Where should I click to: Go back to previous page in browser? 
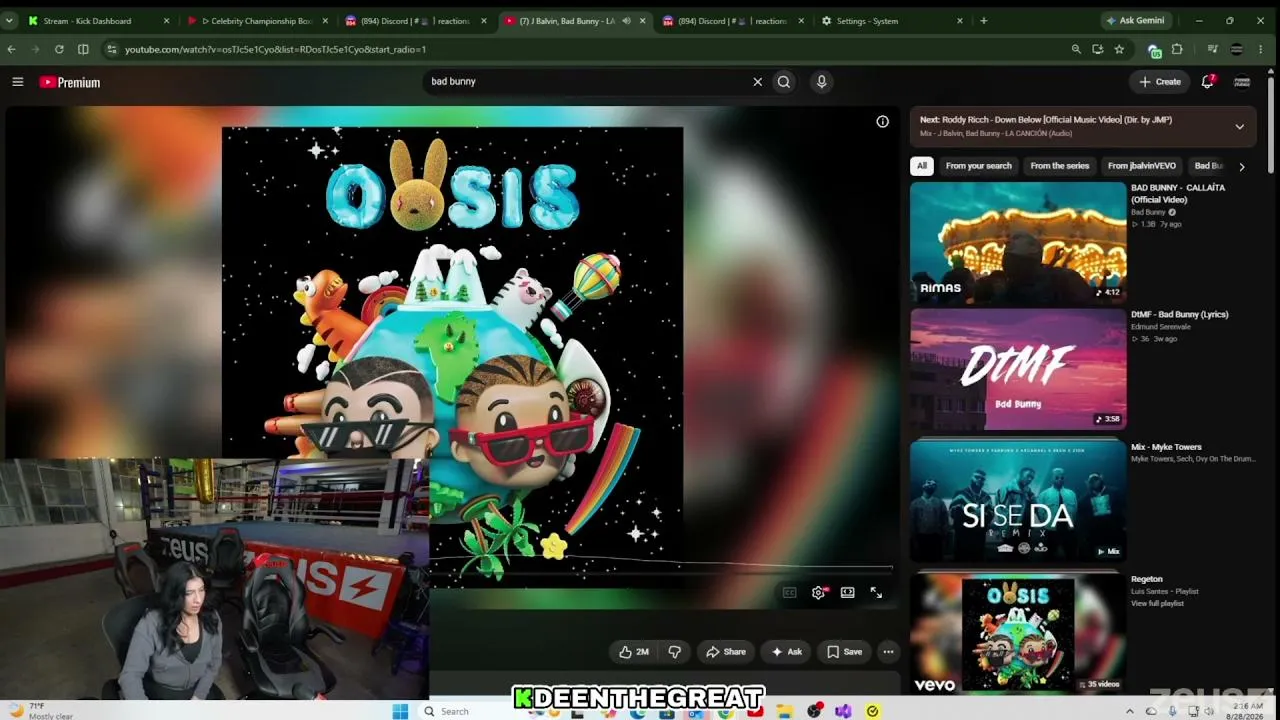12,49
